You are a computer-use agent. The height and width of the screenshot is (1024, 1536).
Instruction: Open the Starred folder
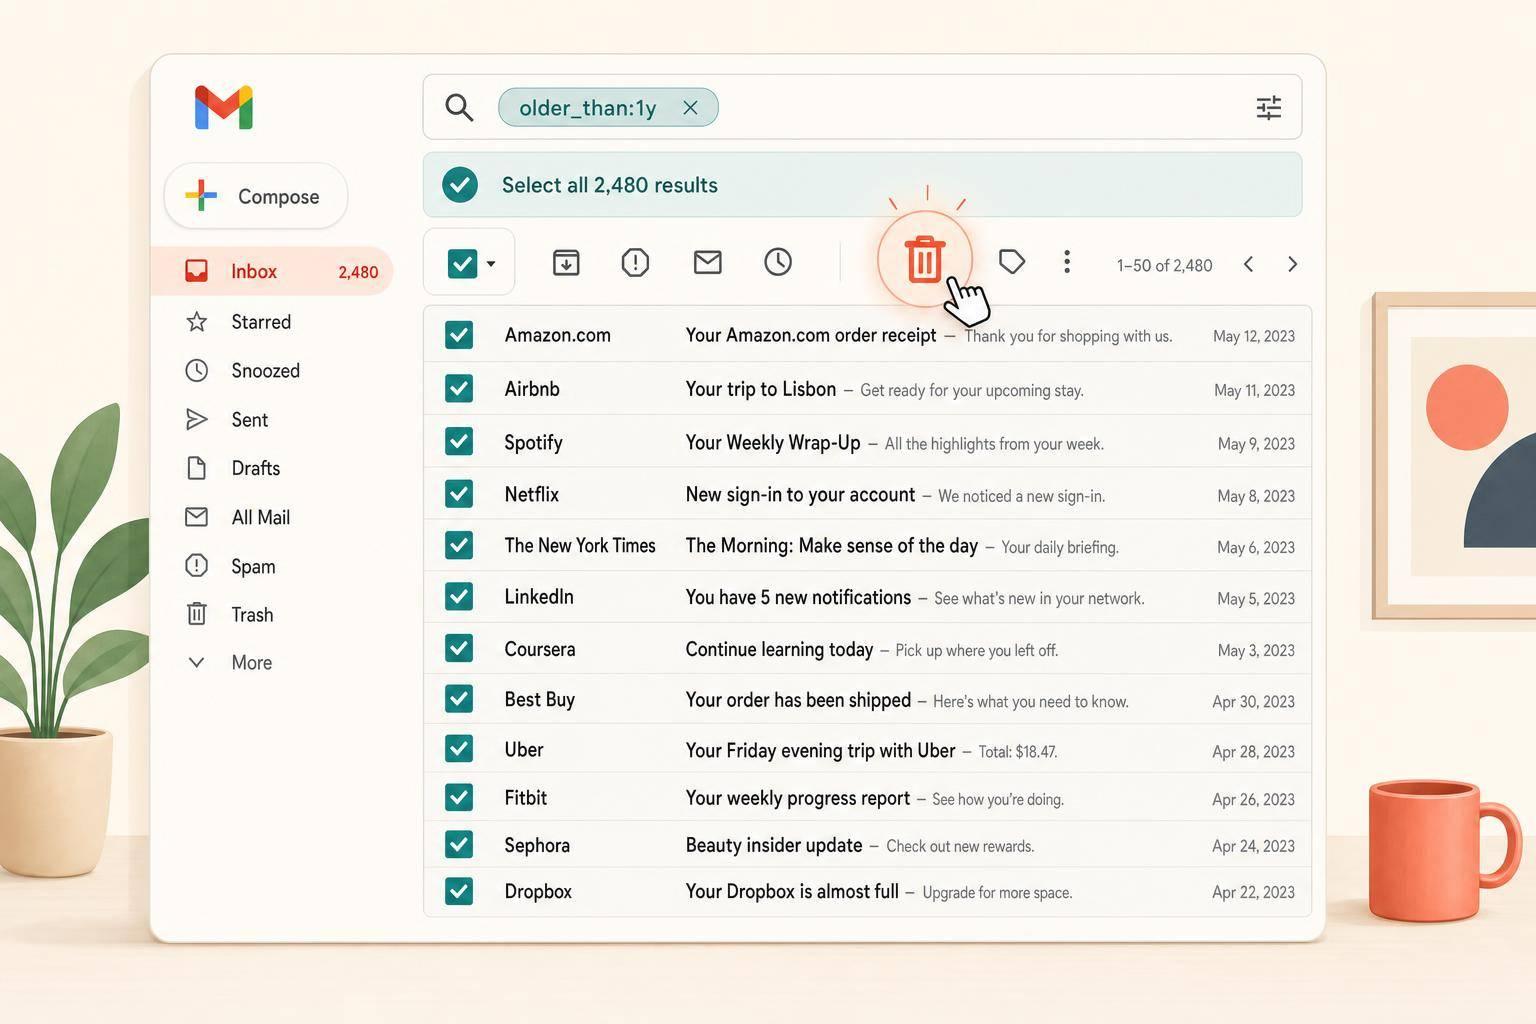(261, 322)
